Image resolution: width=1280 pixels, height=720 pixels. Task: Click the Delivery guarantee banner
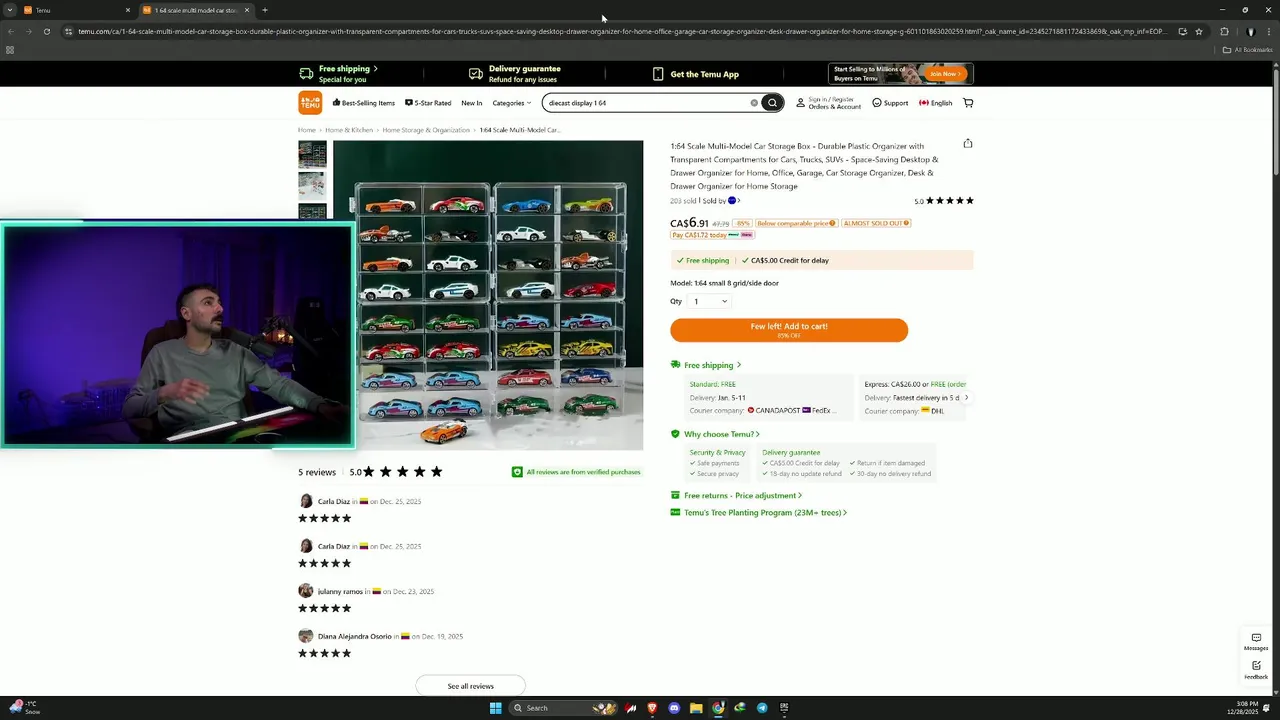(x=515, y=74)
